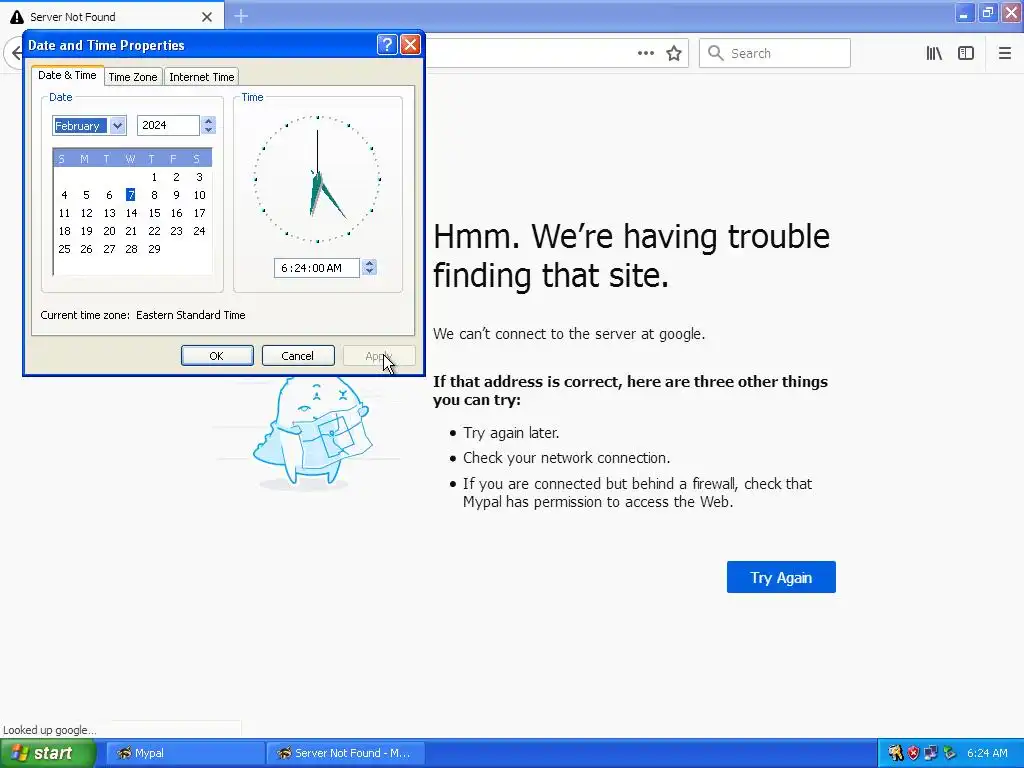Select February 10 in the calendar

199,195
